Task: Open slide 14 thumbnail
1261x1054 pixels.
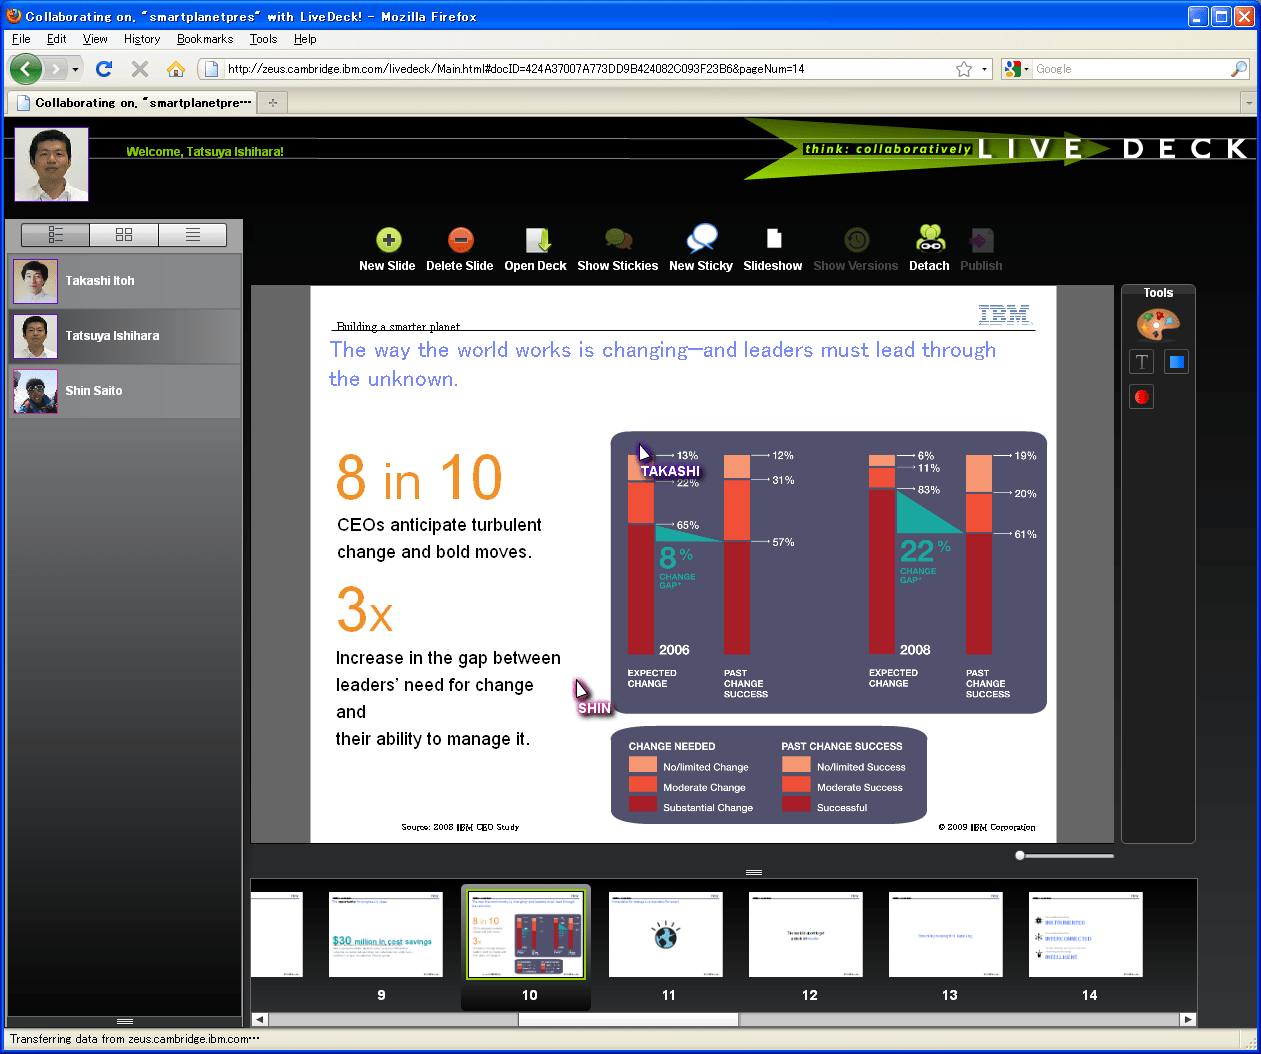Action: click(1086, 934)
